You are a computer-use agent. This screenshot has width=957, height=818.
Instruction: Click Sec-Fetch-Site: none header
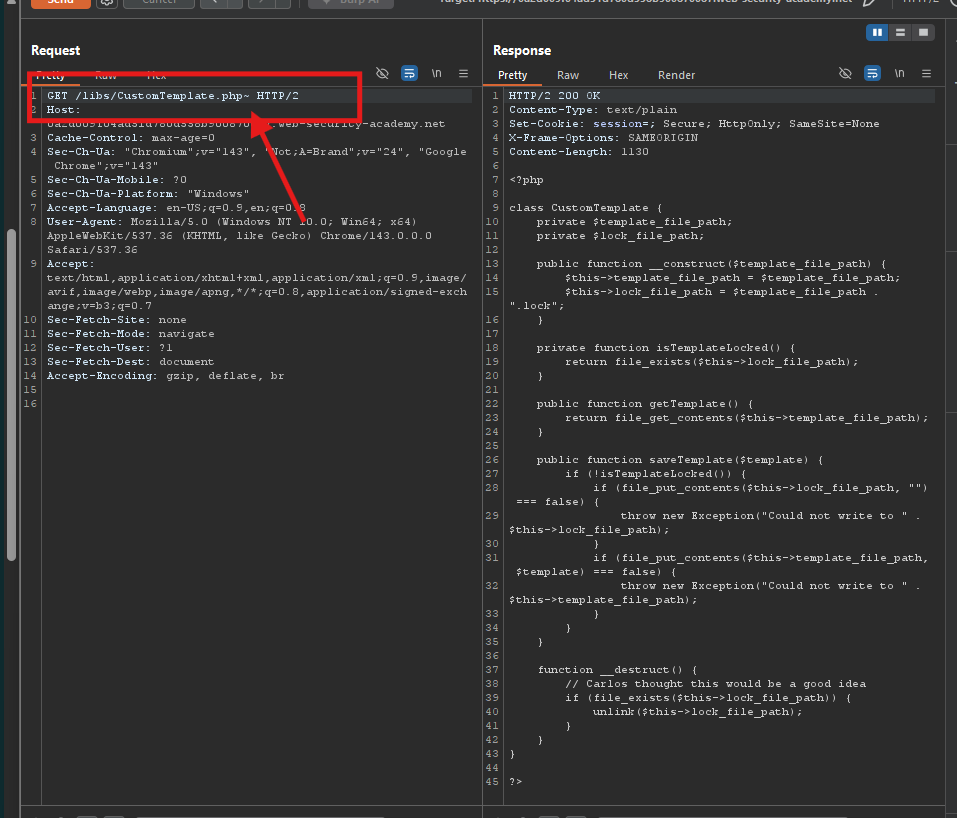pyautogui.click(x=117, y=320)
